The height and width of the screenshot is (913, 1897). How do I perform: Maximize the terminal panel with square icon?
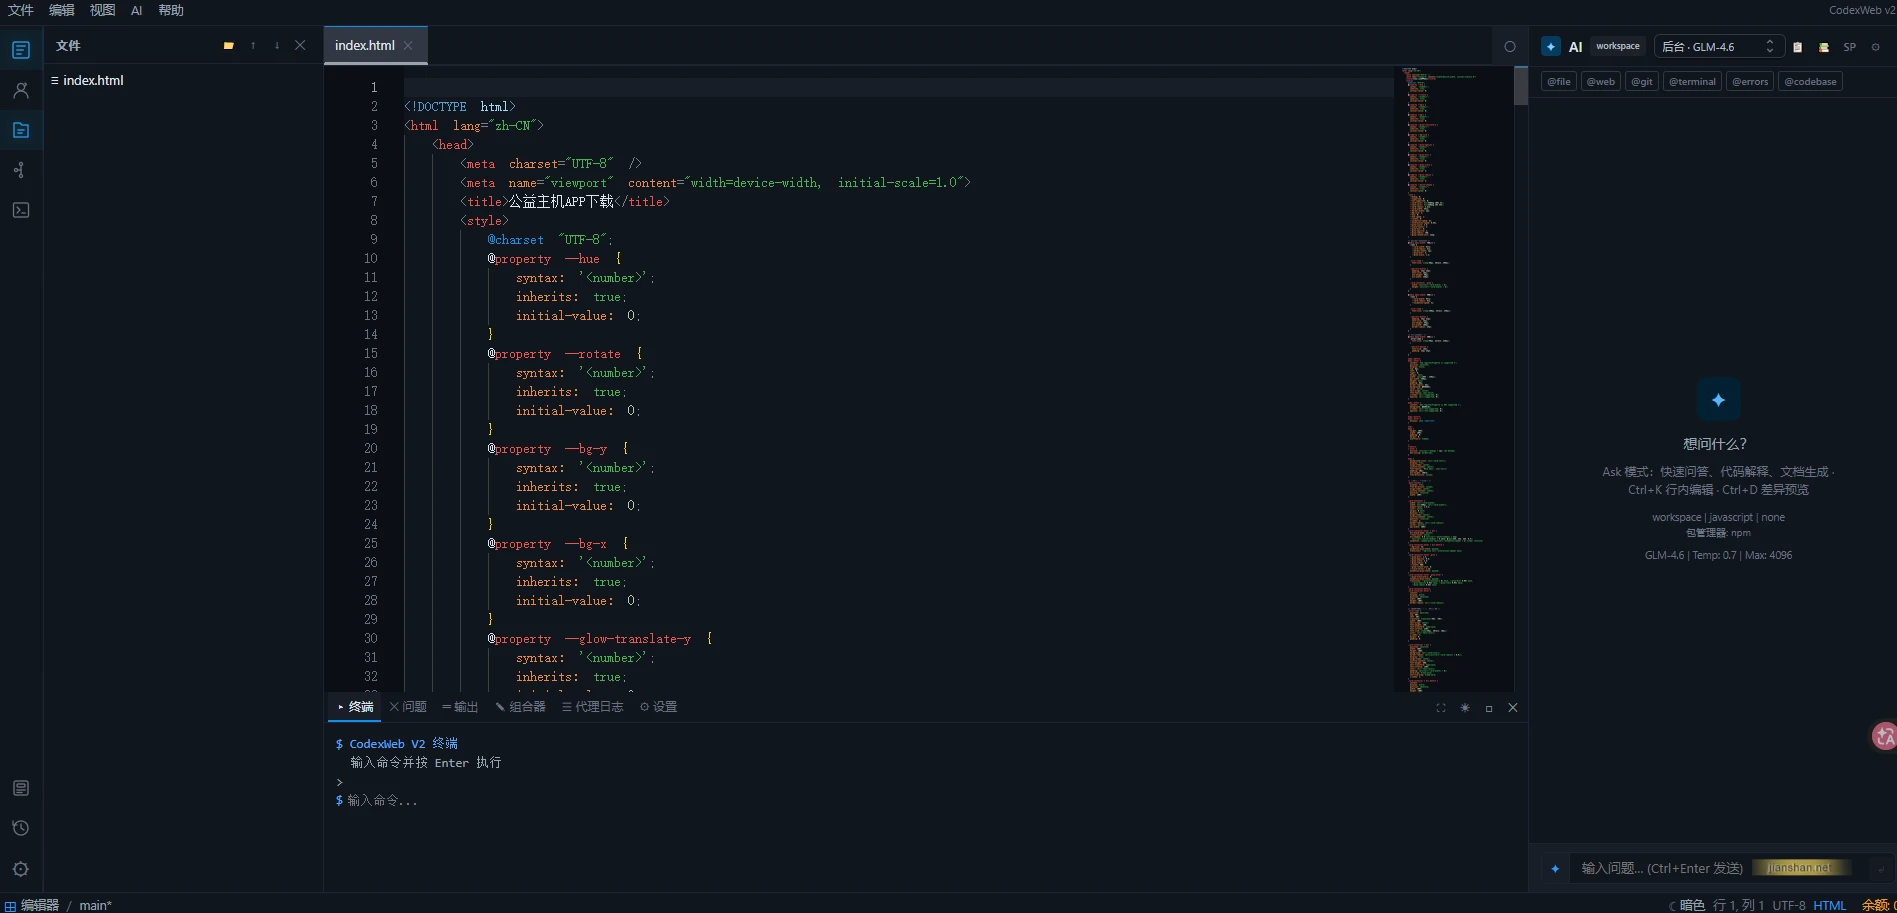(1489, 708)
